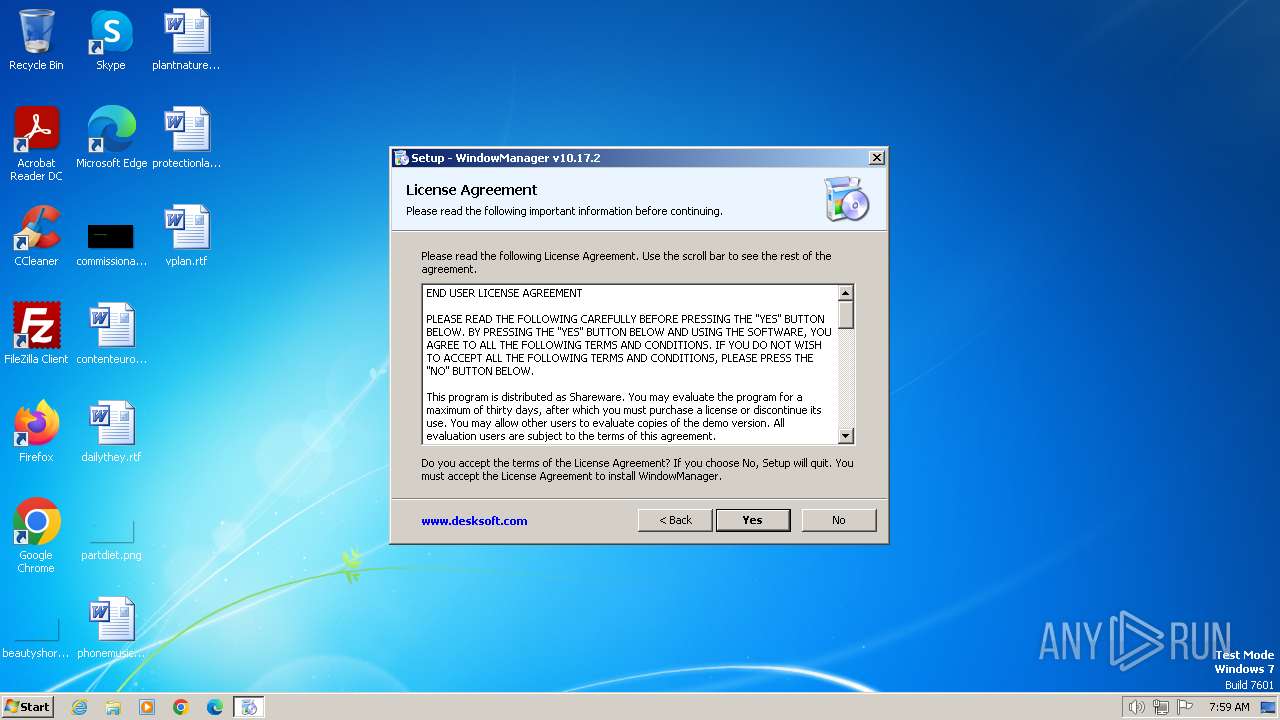
Task: Open the plantnature document on desktop
Action: tap(186, 40)
